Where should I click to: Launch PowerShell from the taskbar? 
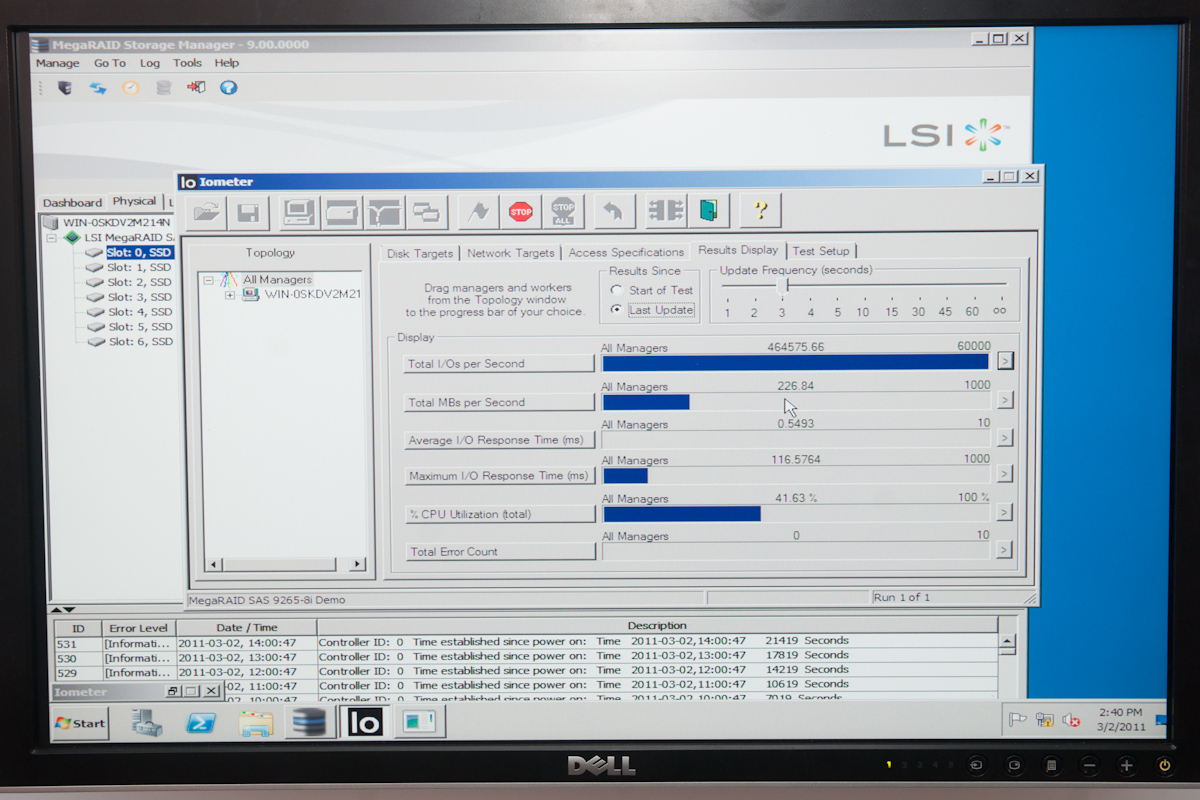coord(201,723)
